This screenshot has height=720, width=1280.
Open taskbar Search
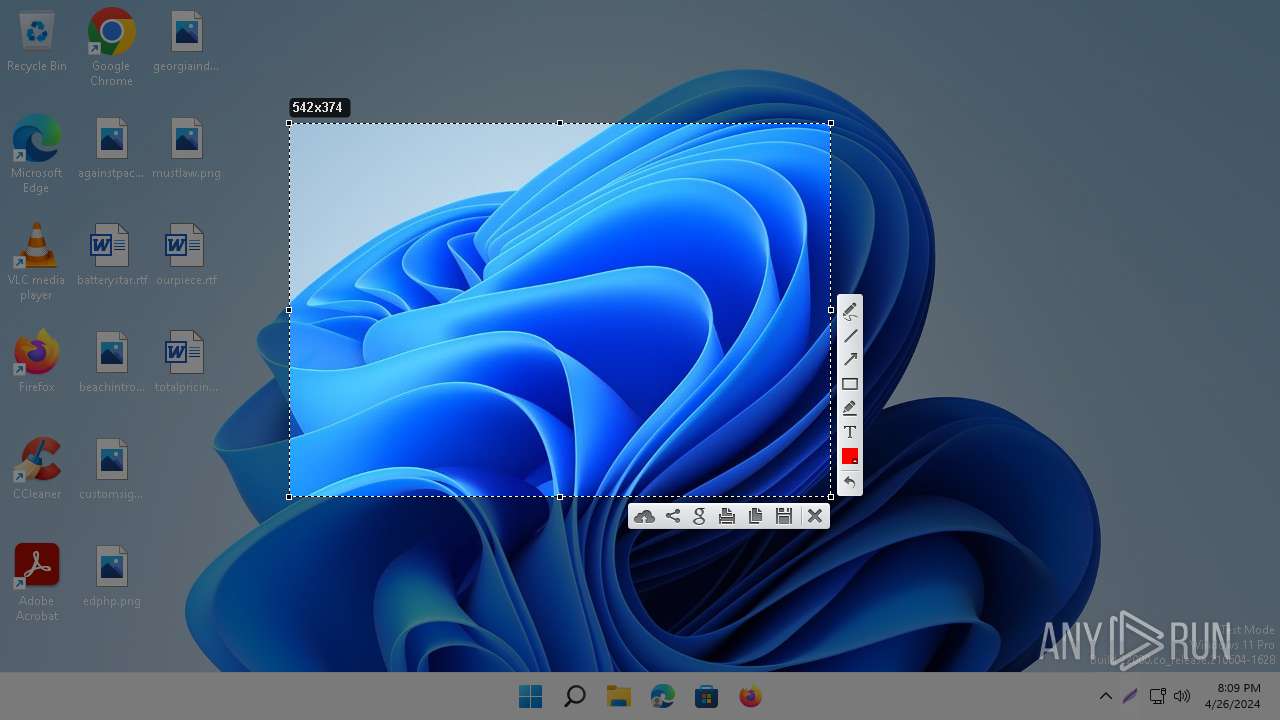[x=575, y=696]
